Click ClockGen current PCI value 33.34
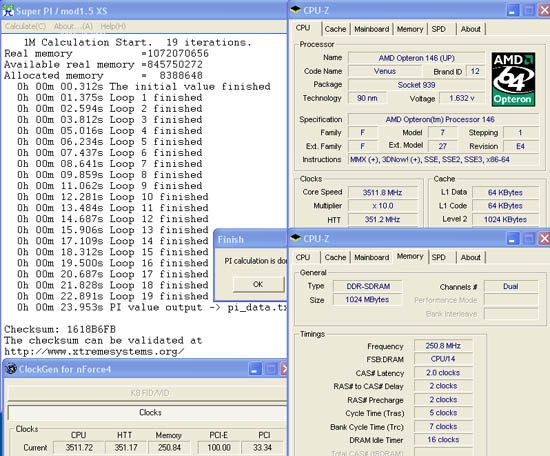Image resolution: width=550 pixels, height=456 pixels. tap(262, 448)
